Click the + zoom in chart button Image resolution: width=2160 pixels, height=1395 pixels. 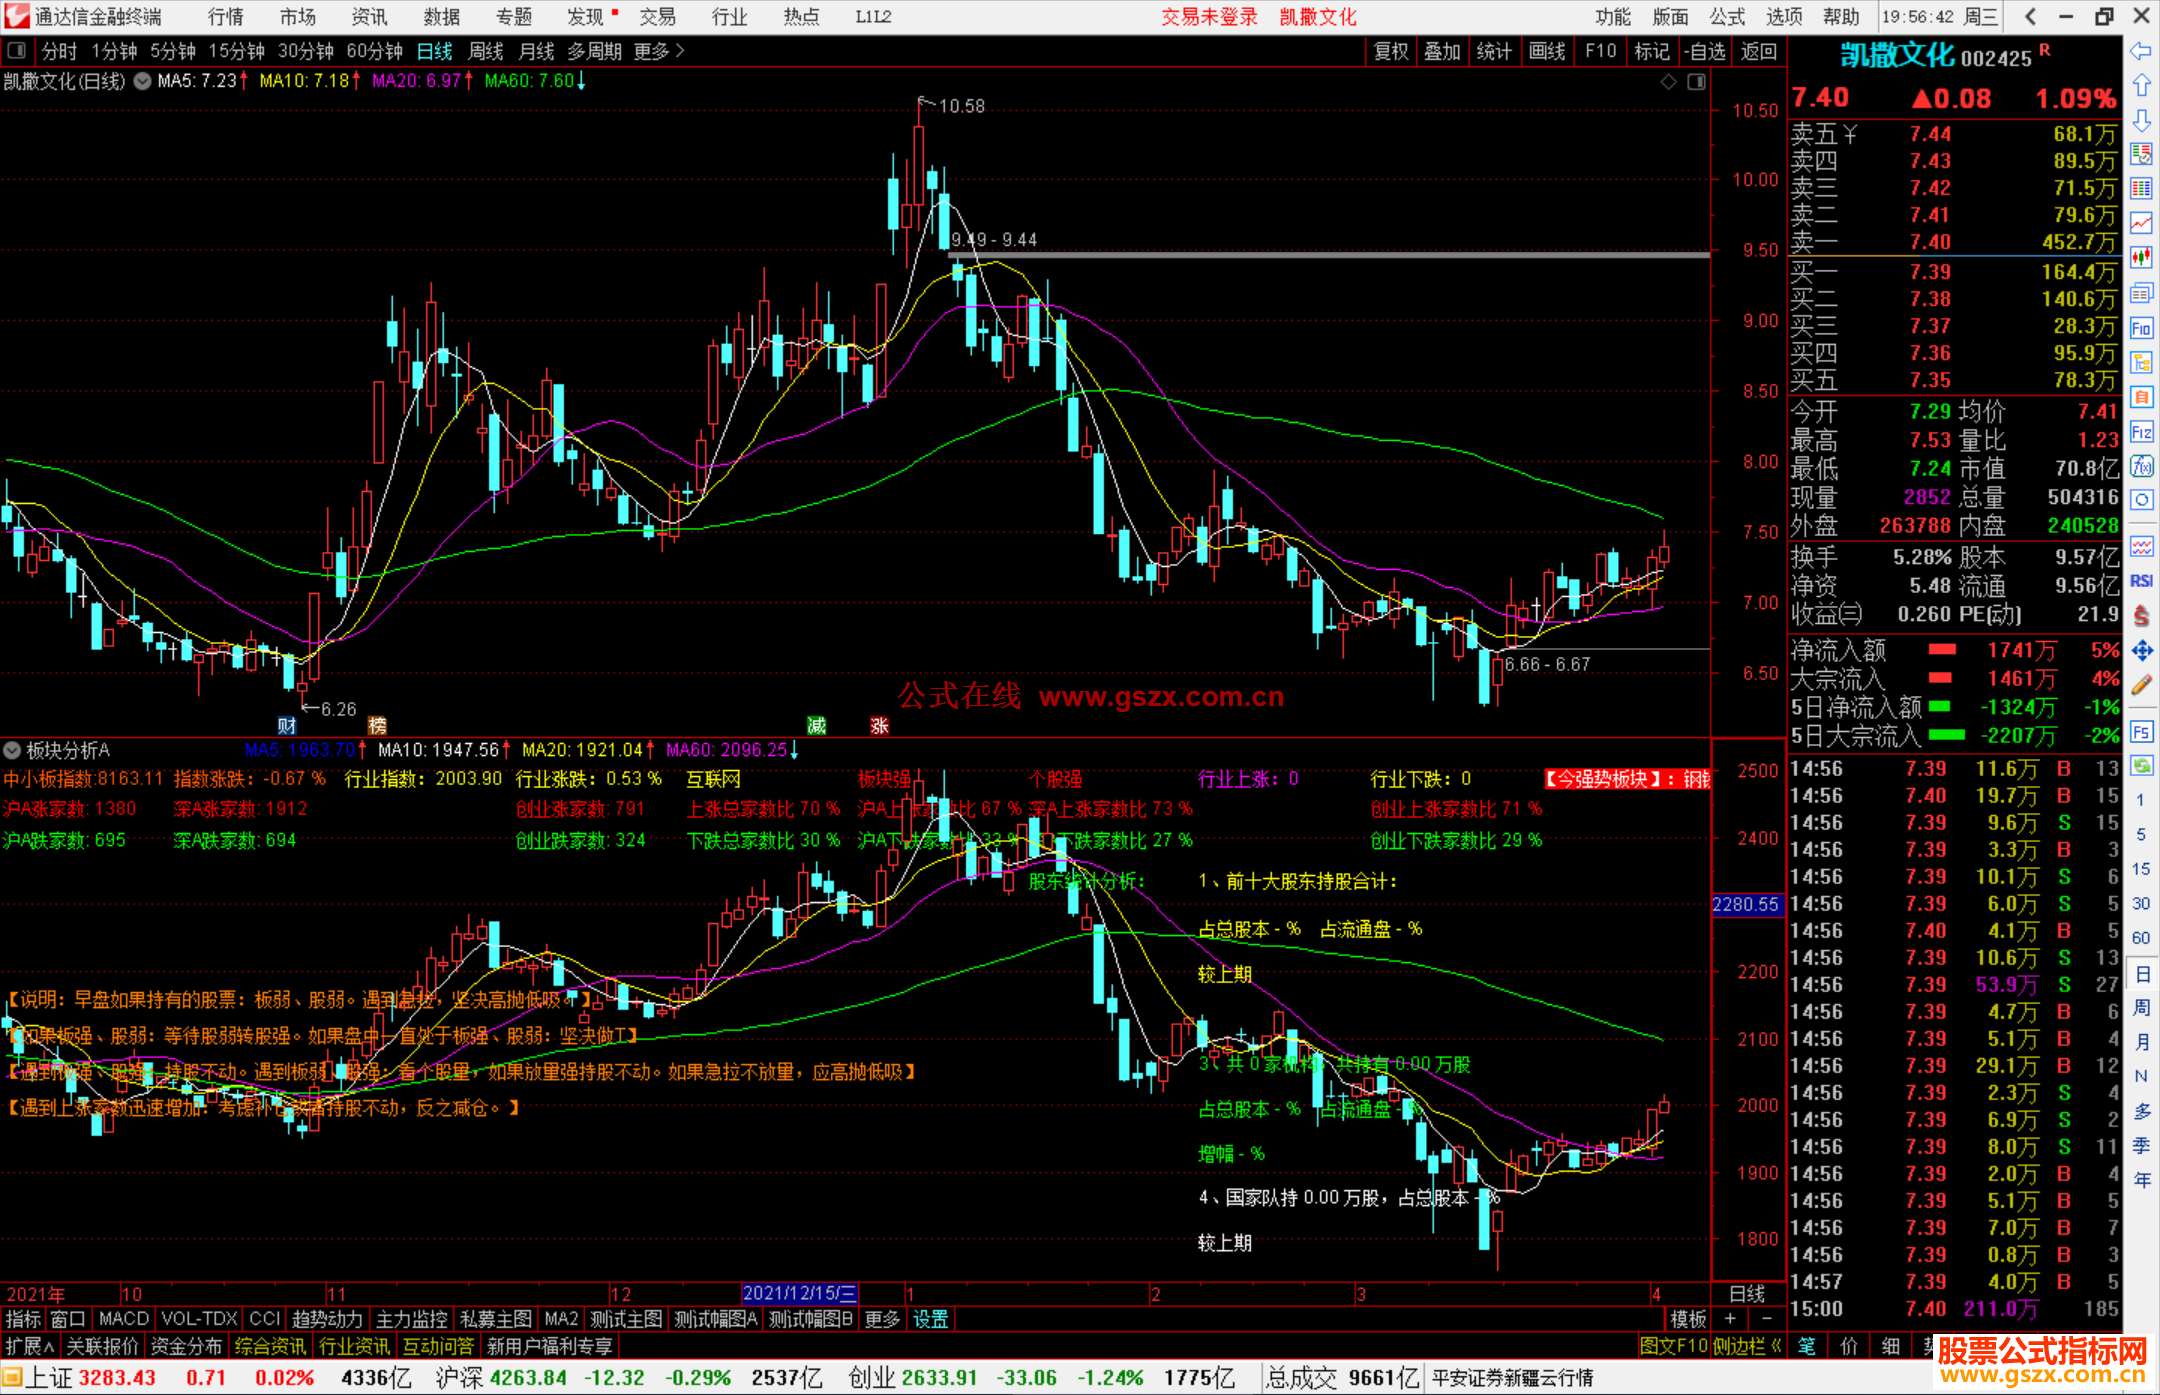(x=1730, y=1319)
